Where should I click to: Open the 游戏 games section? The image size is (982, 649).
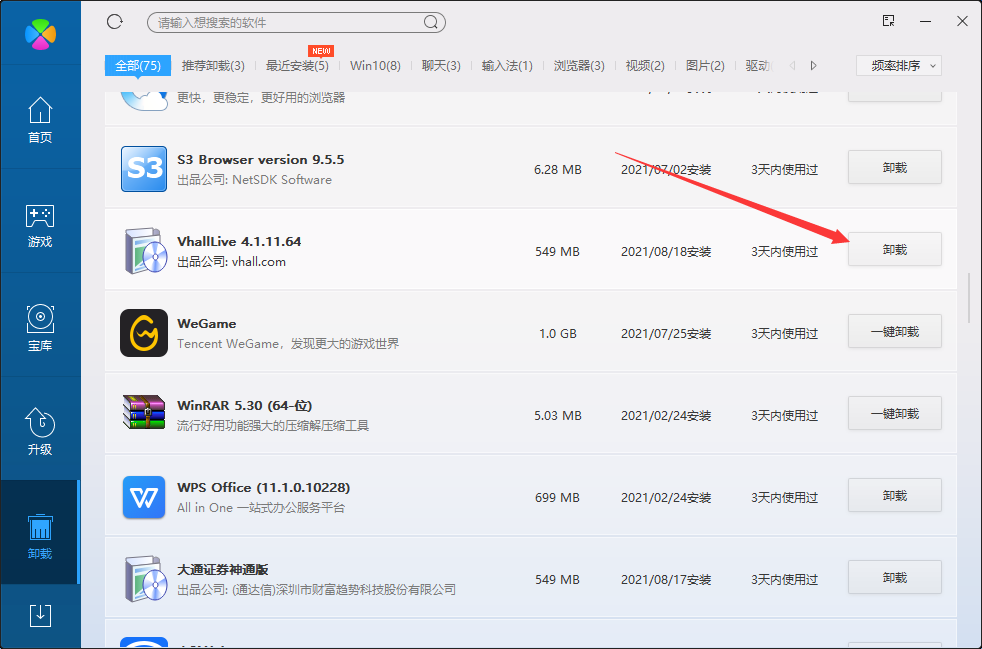pos(40,225)
